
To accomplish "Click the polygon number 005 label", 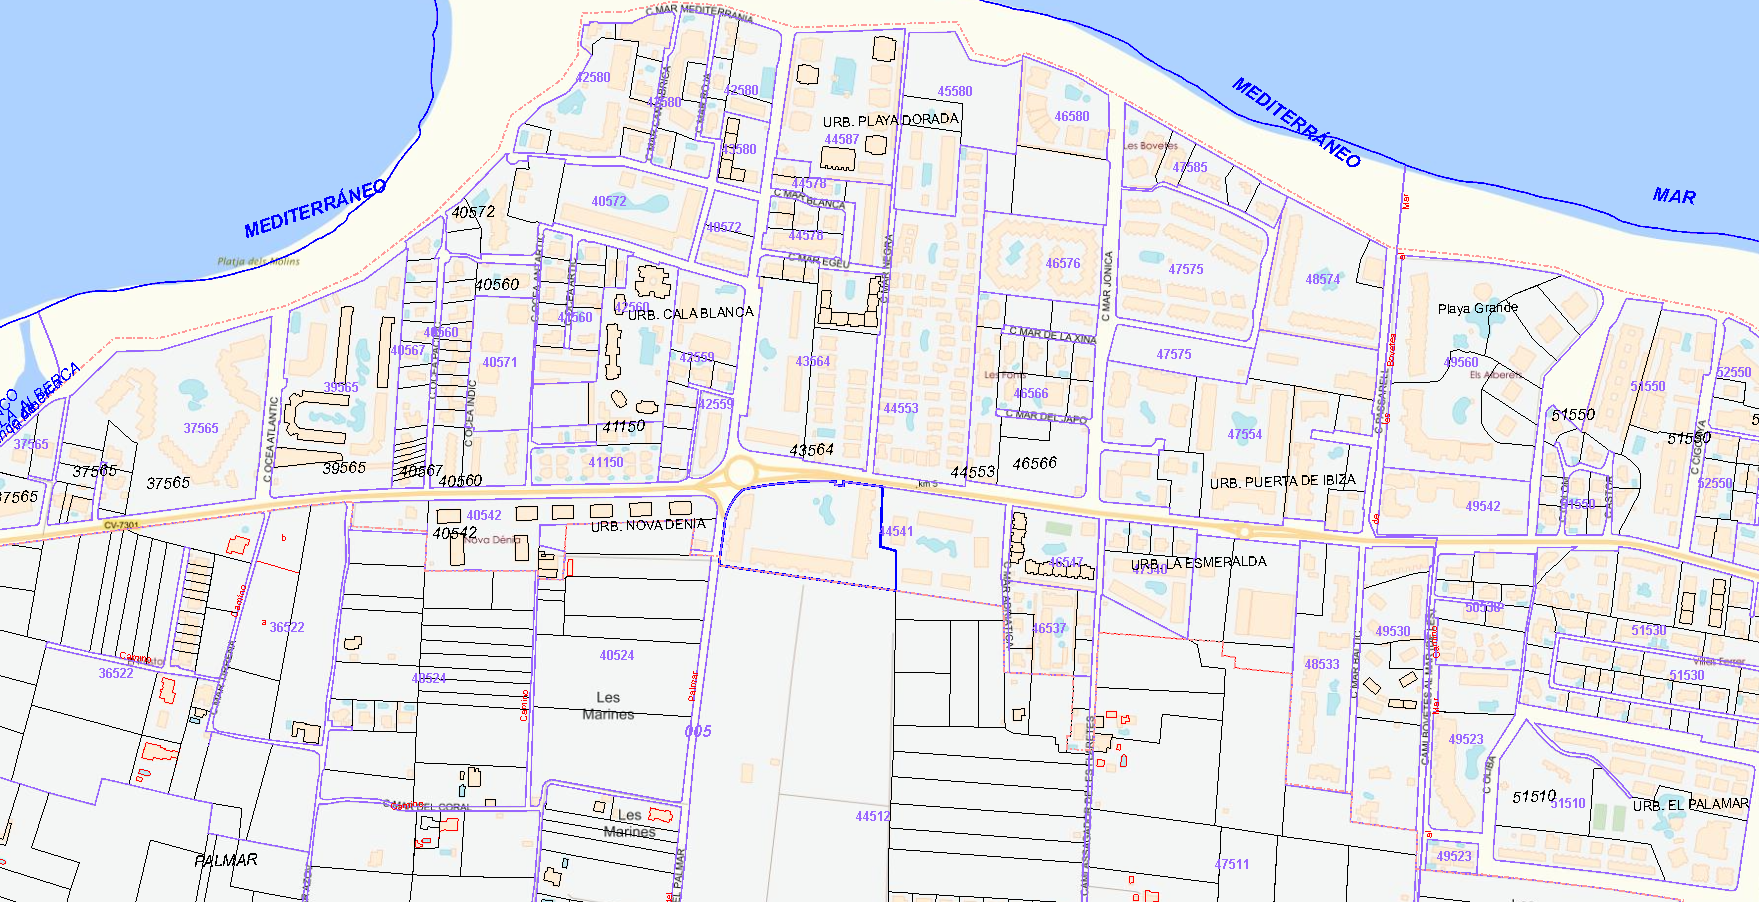I will pos(697,731).
